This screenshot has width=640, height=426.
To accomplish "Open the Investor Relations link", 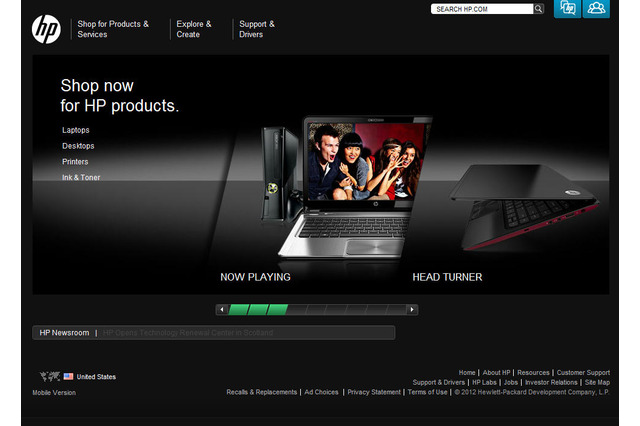I will click(x=551, y=382).
